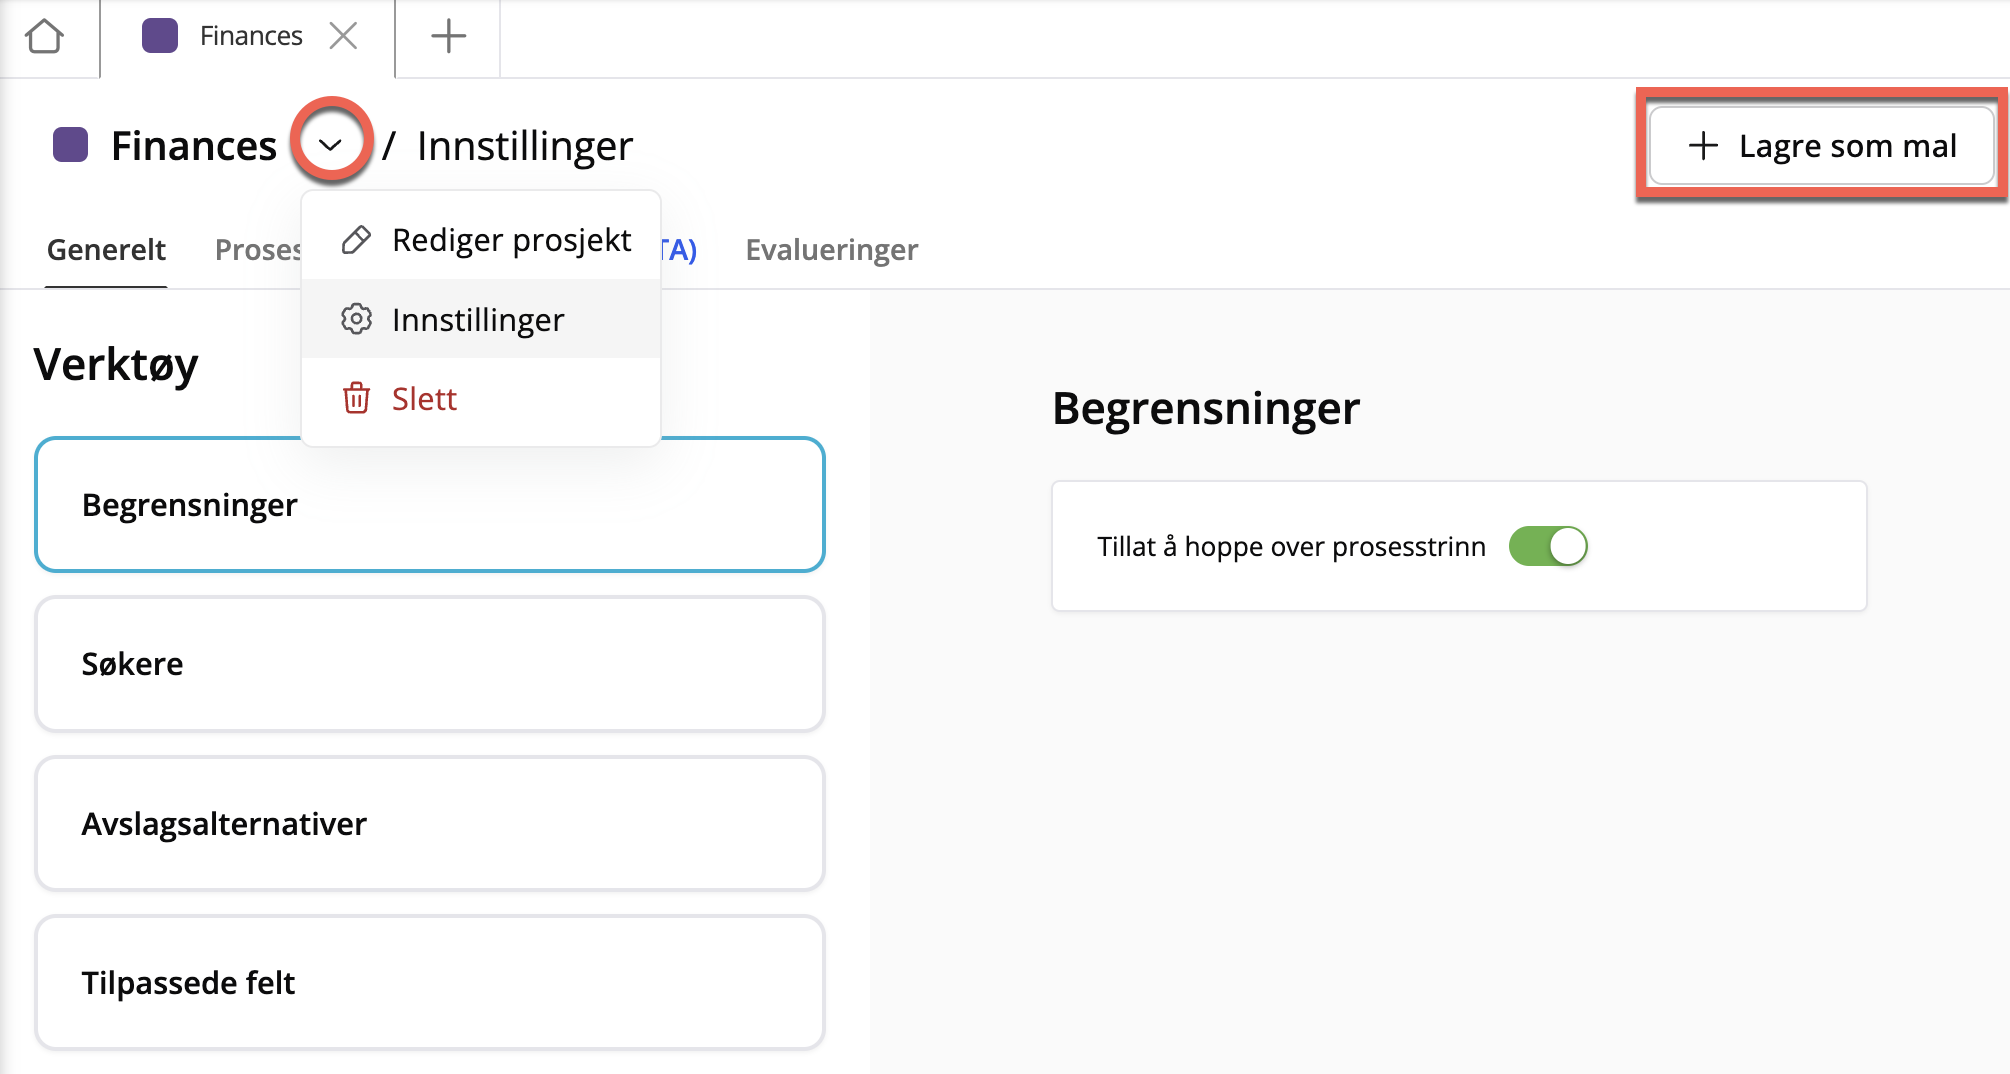Click the trash icon beside Slett
The width and height of the screenshot is (2010, 1074).
tap(356, 398)
